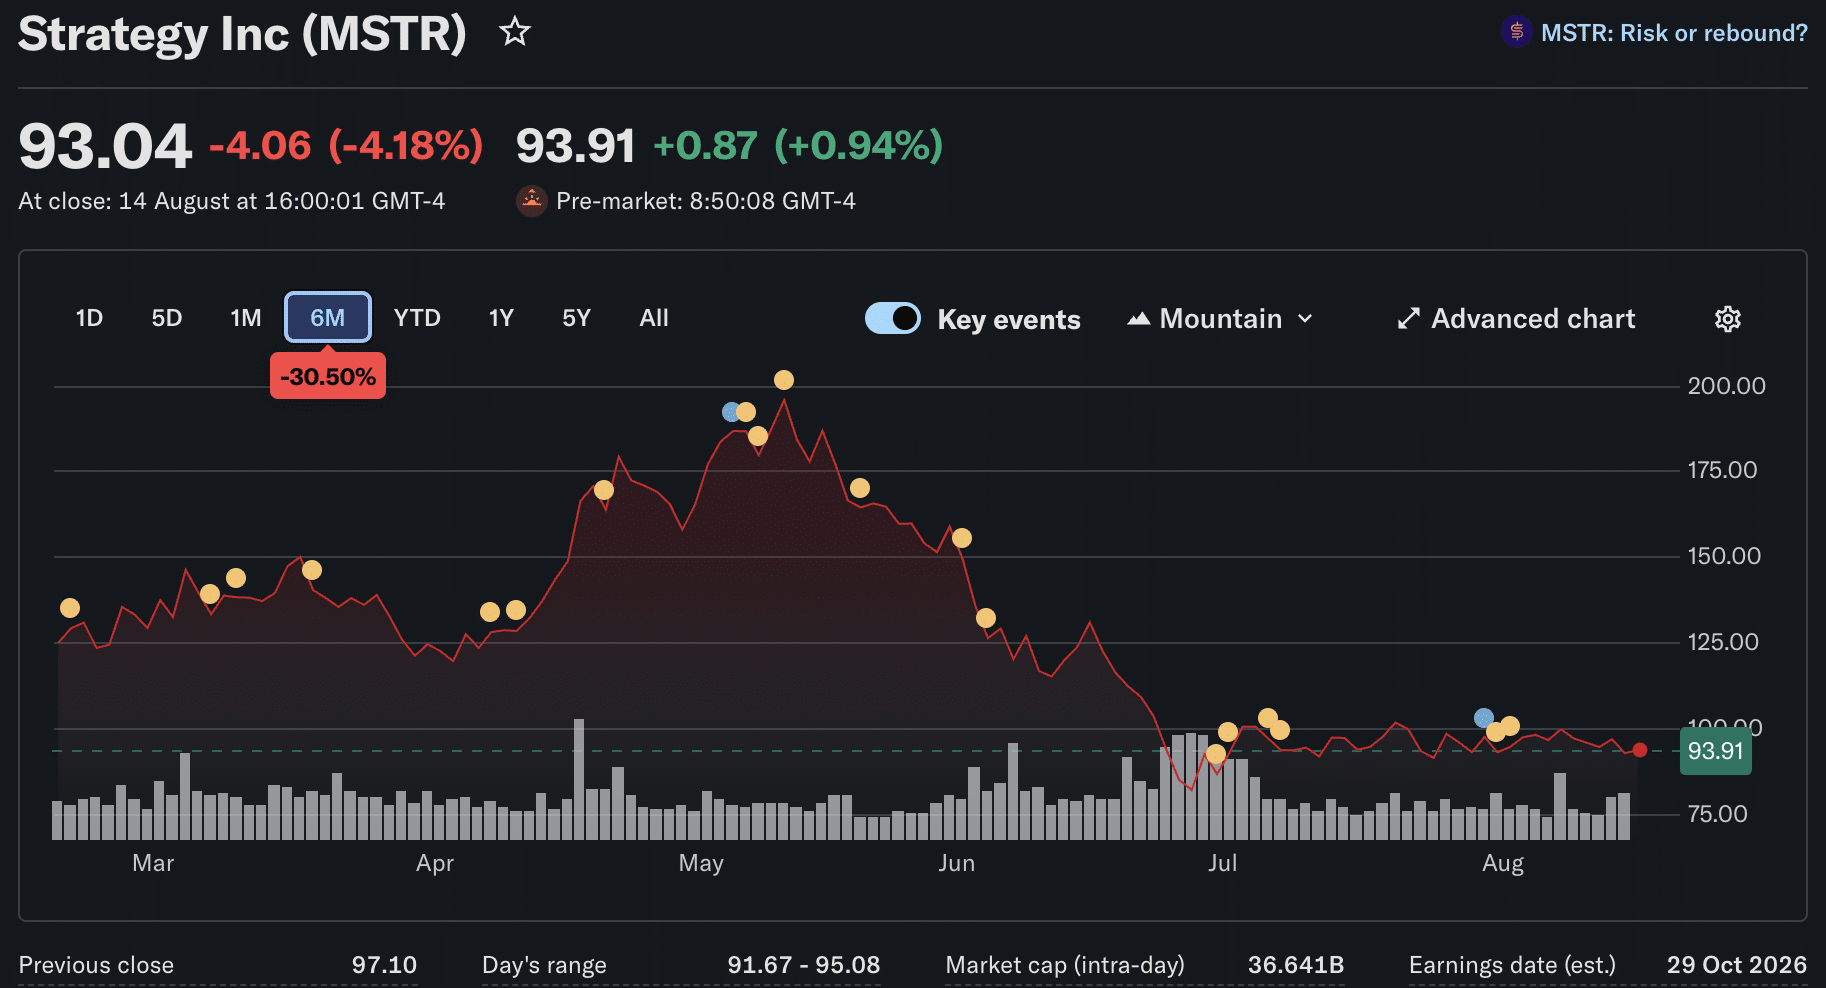Click the expand arrows icon beside Advanced chart

1408,319
